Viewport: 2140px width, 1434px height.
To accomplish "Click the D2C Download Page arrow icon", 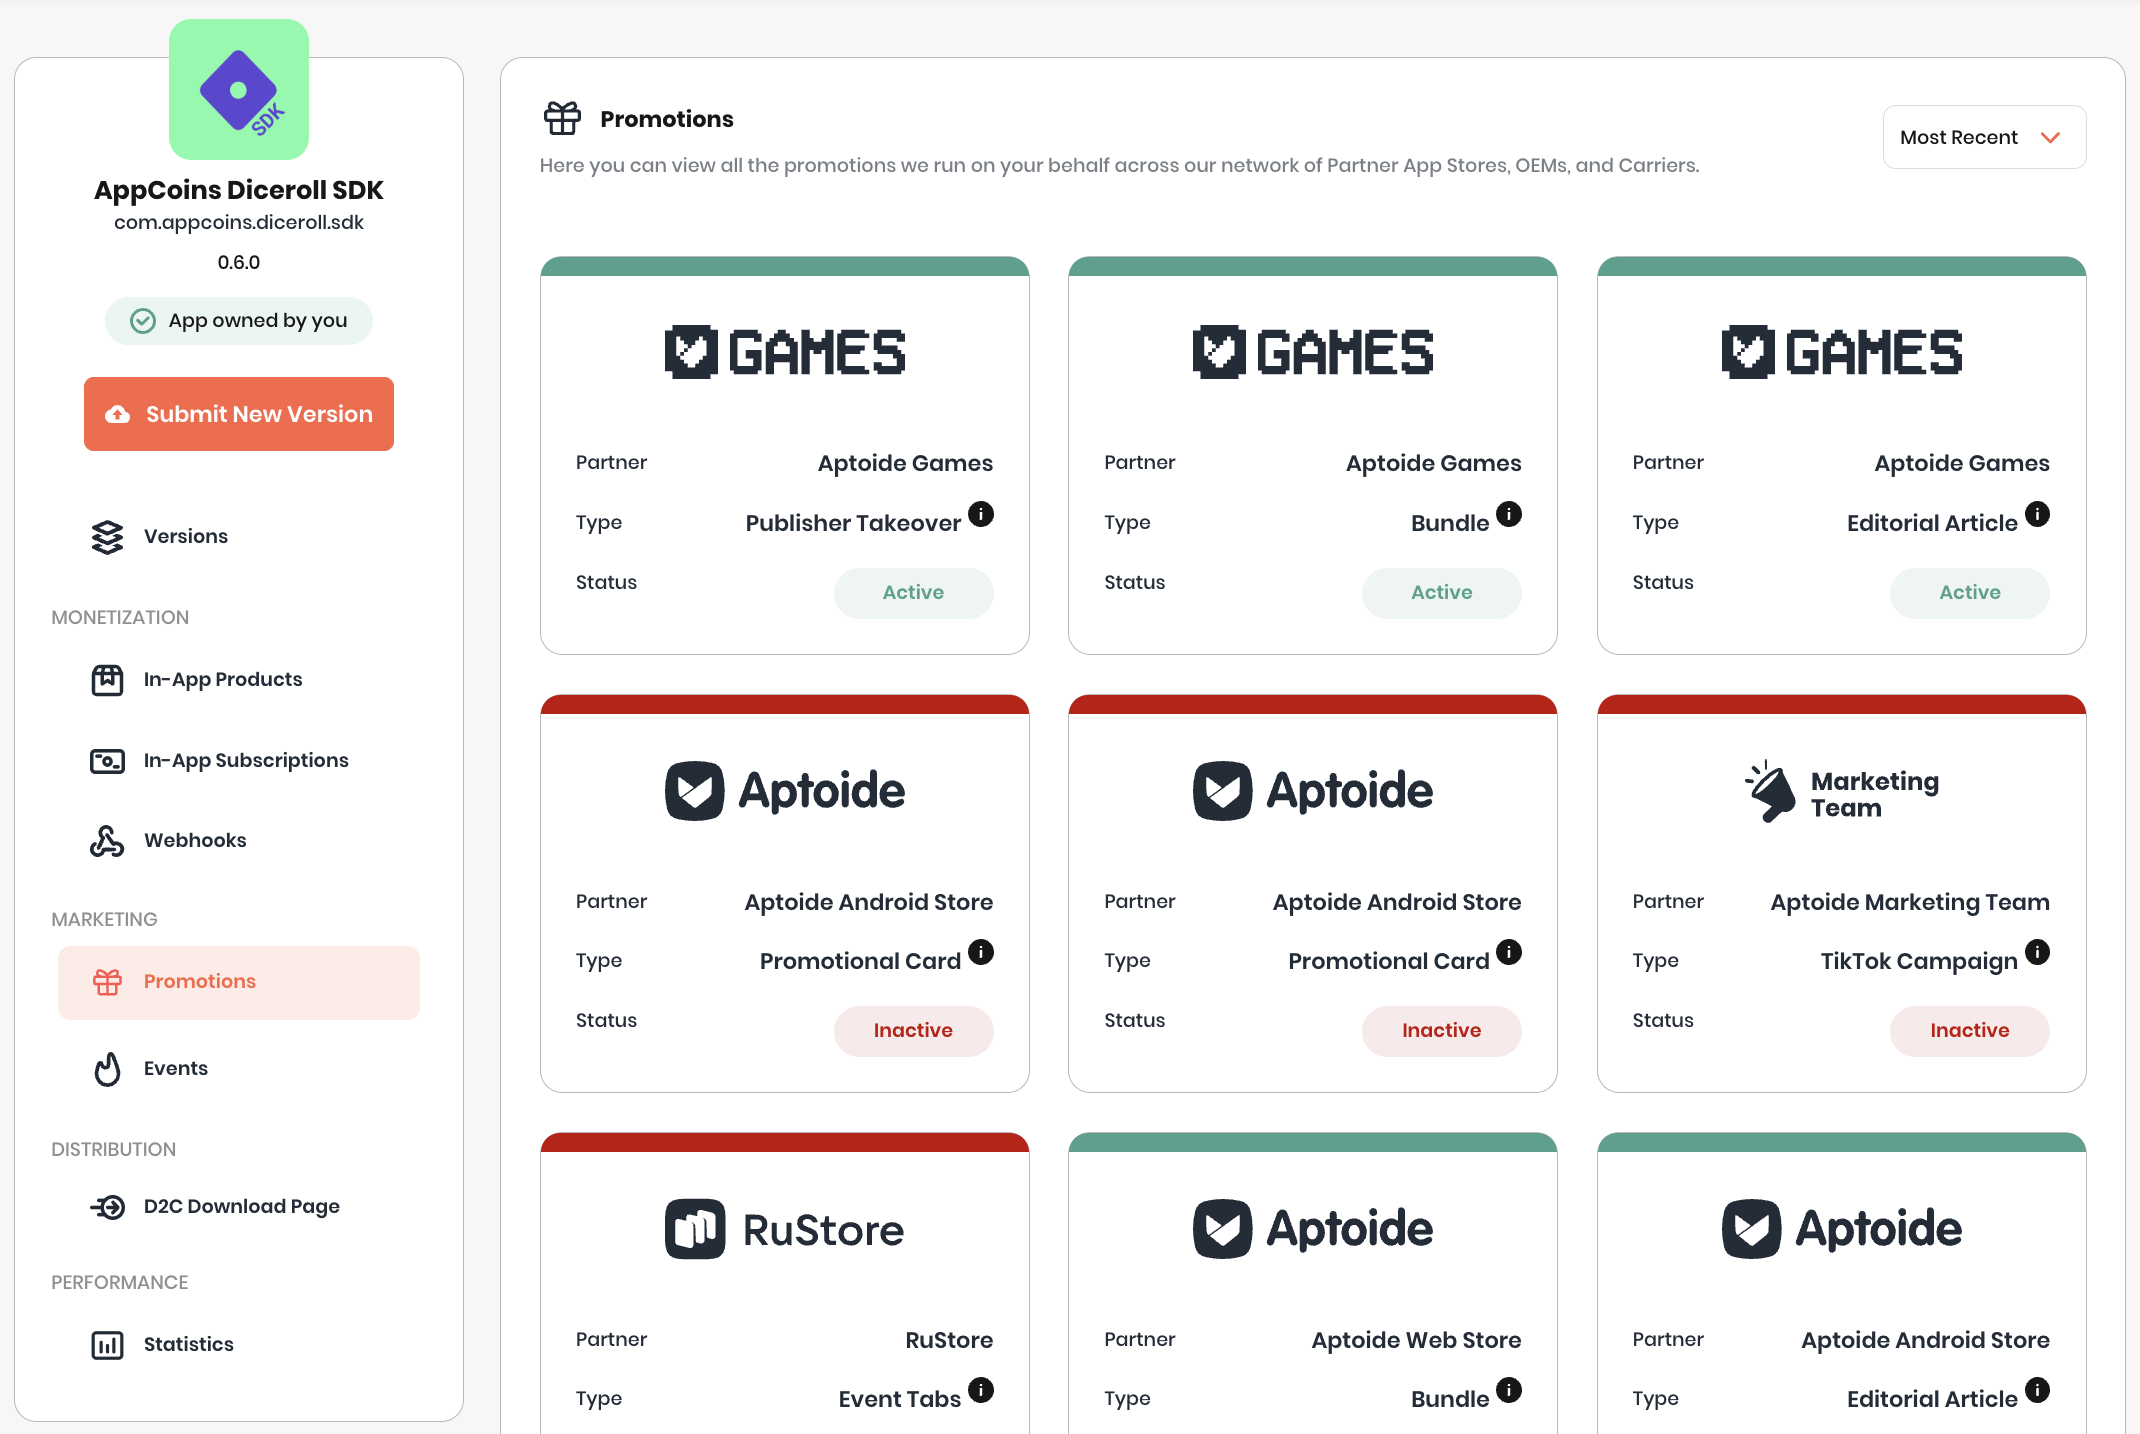I will tap(107, 1207).
